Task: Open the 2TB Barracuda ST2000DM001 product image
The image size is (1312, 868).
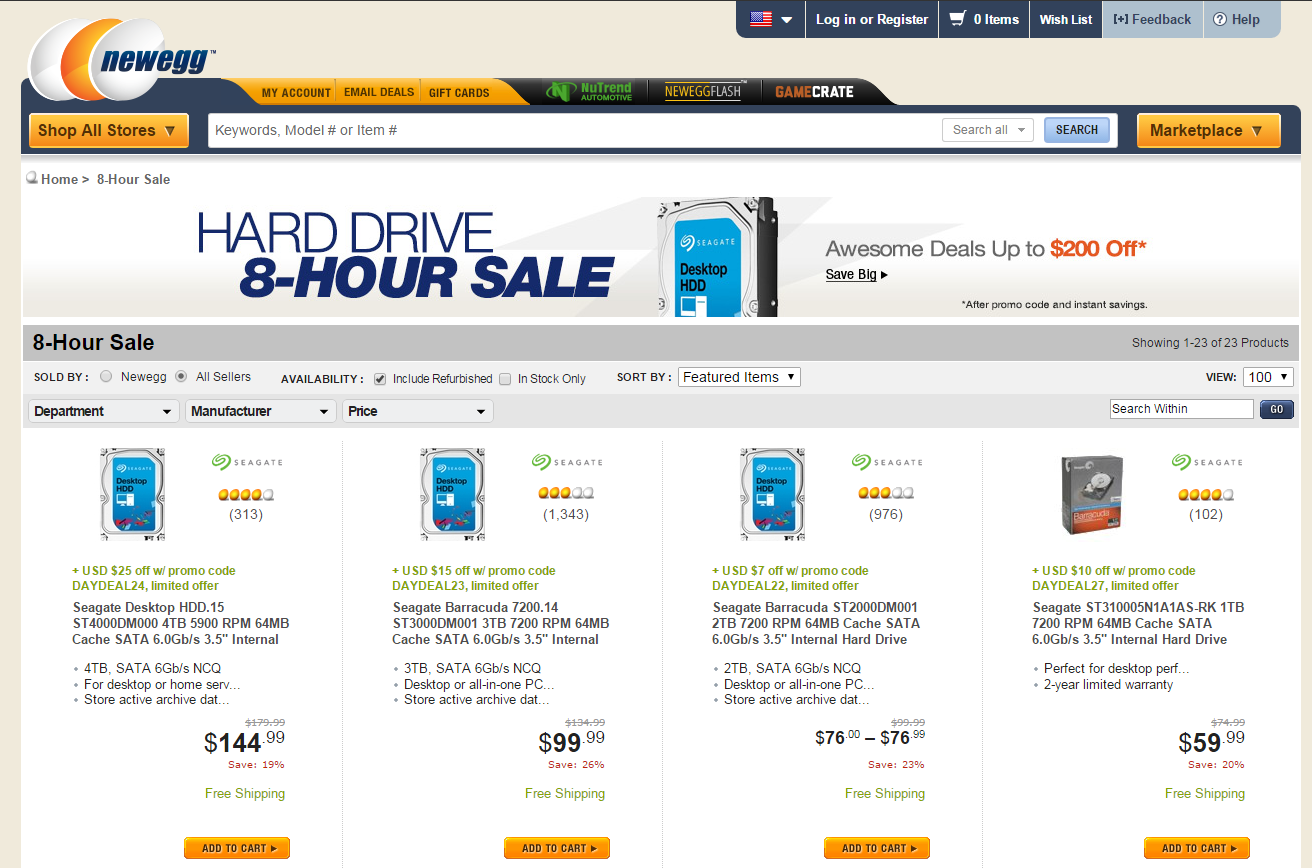Action: 773,494
